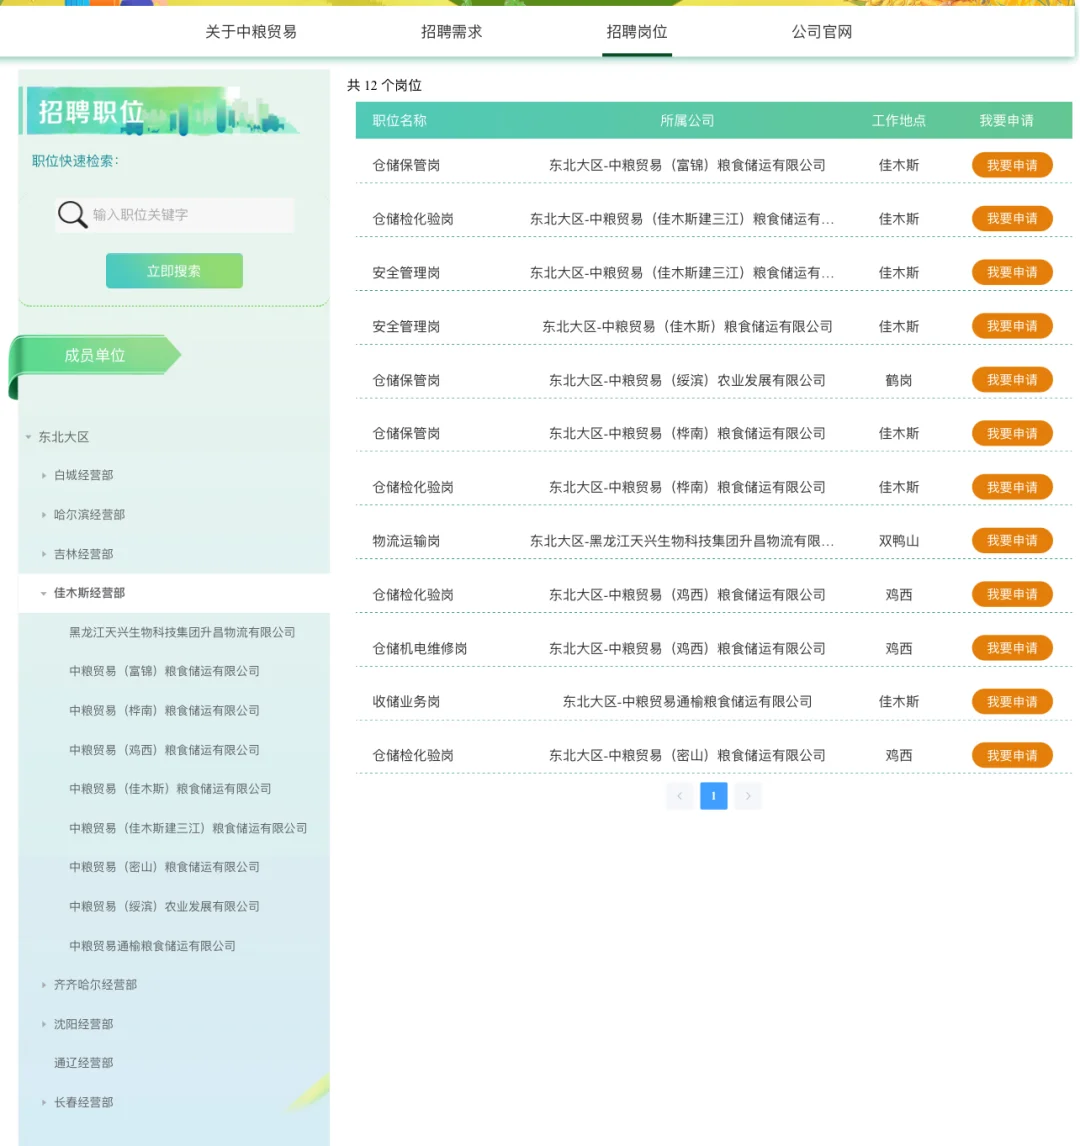
Task: Click the magnifying glass search icon
Action: tap(72, 215)
